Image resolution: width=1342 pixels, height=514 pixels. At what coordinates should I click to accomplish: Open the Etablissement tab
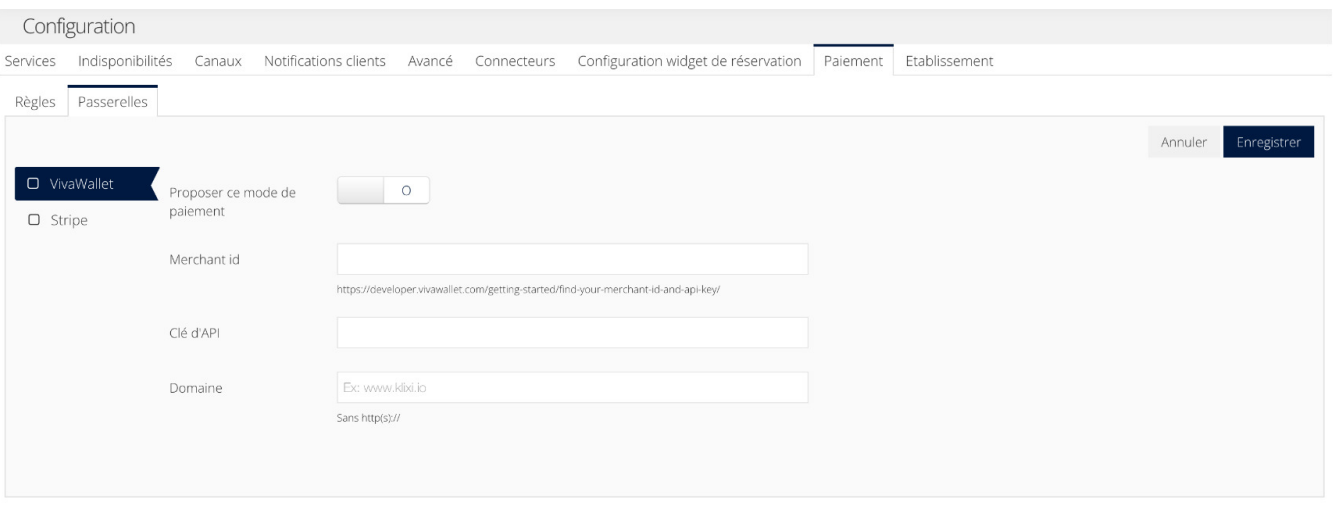tap(949, 61)
